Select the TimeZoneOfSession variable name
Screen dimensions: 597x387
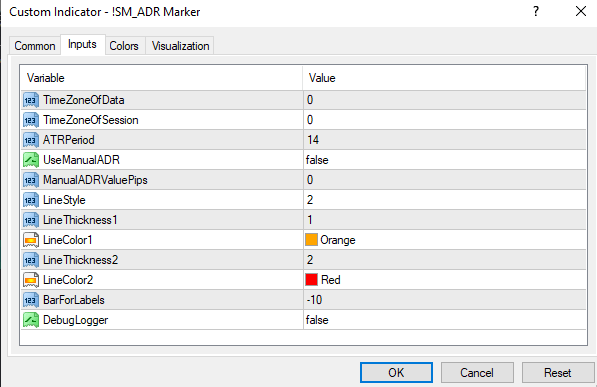pyautogui.click(x=91, y=120)
